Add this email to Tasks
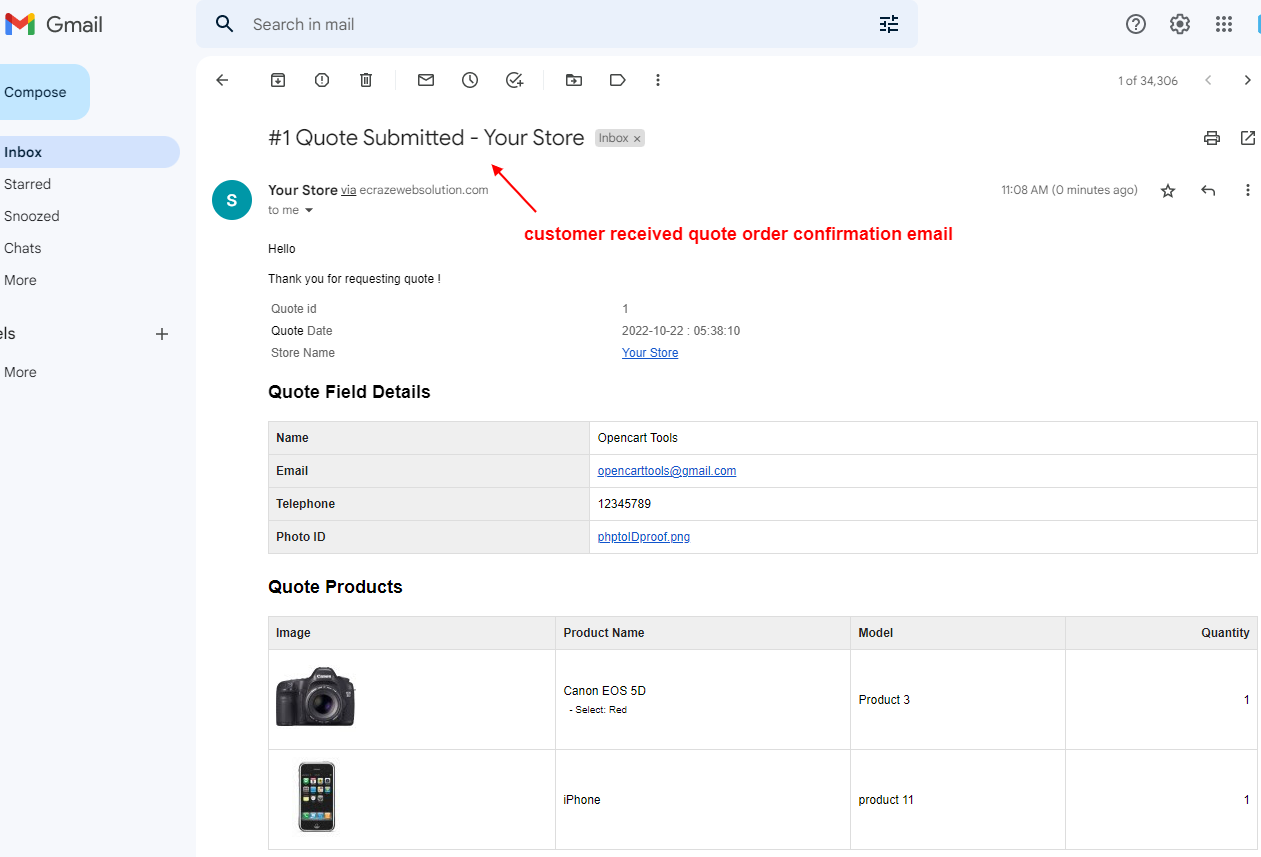The width and height of the screenshot is (1261, 857). click(514, 80)
